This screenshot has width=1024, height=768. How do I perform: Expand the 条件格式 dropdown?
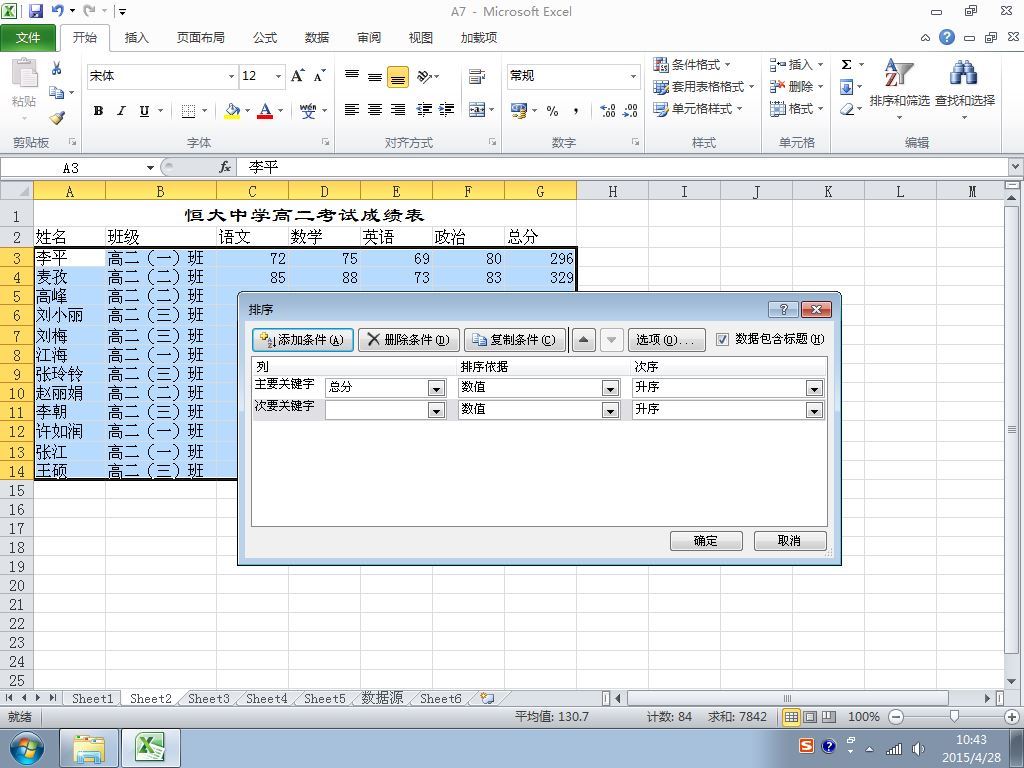728,65
